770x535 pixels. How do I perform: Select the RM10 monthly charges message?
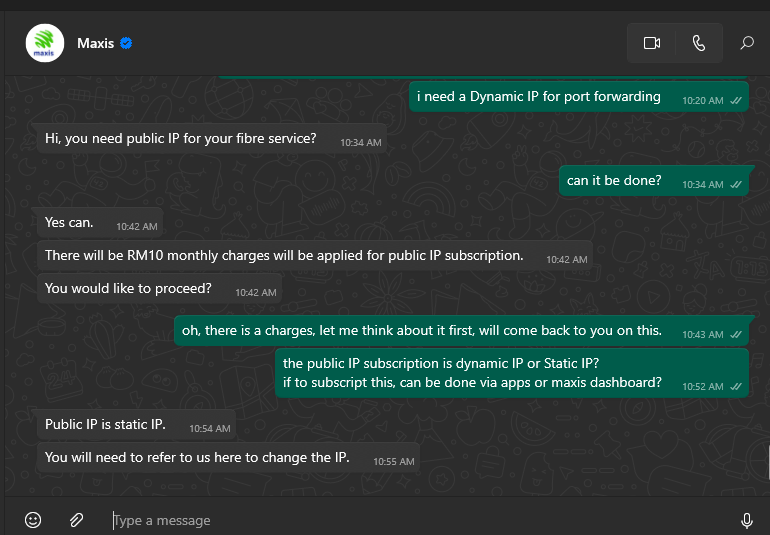click(x=315, y=255)
